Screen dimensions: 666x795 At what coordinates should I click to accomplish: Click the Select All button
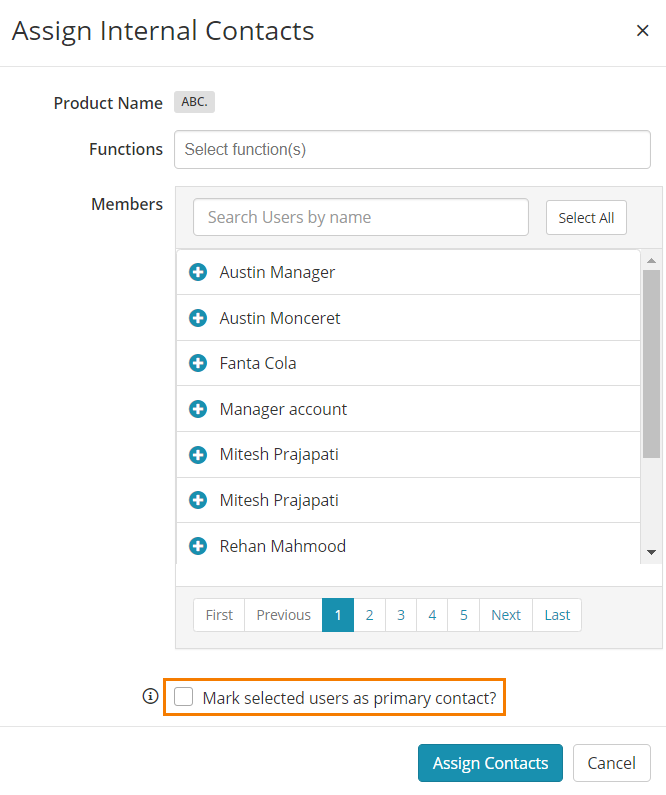tap(586, 218)
